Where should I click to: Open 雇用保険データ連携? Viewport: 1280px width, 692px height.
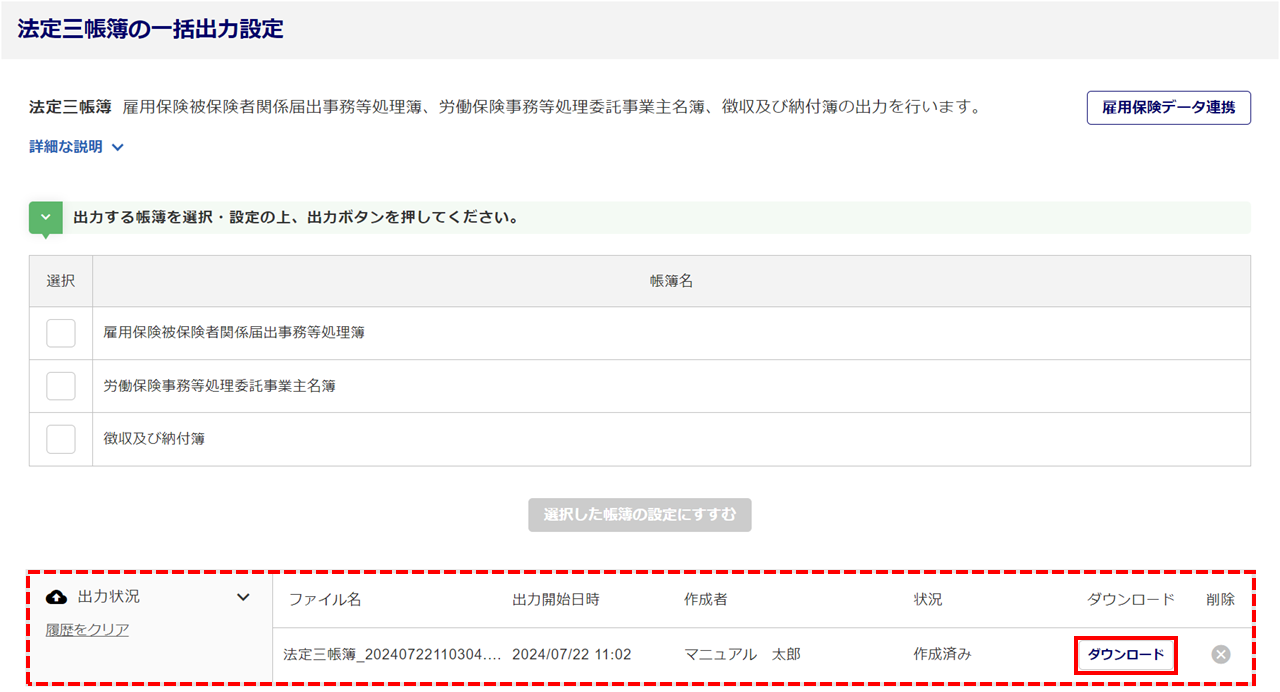(x=1168, y=108)
